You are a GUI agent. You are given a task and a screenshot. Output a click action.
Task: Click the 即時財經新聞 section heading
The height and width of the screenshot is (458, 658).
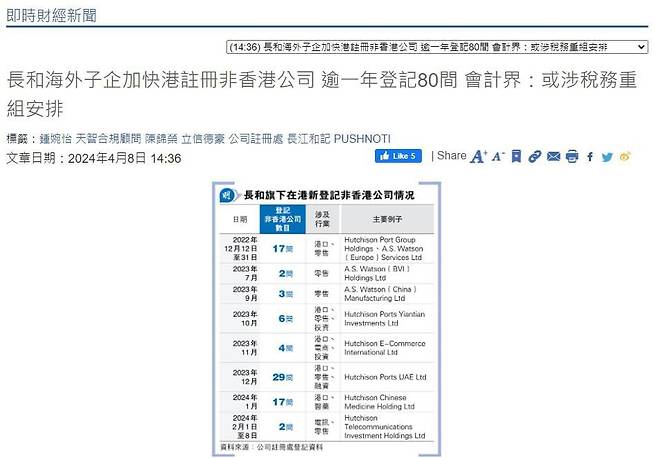(x=52, y=16)
